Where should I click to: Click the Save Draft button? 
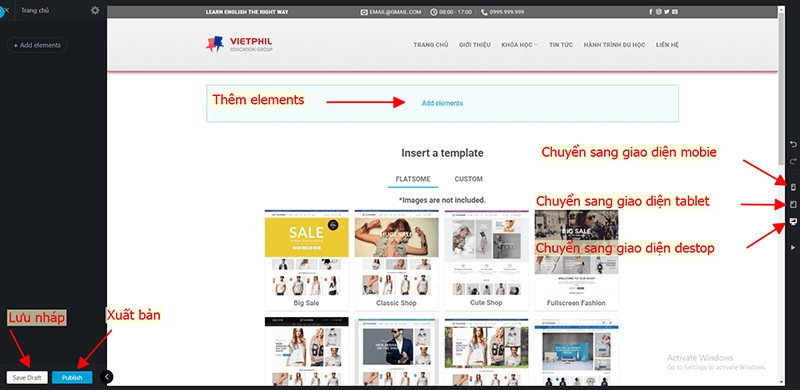(27, 377)
